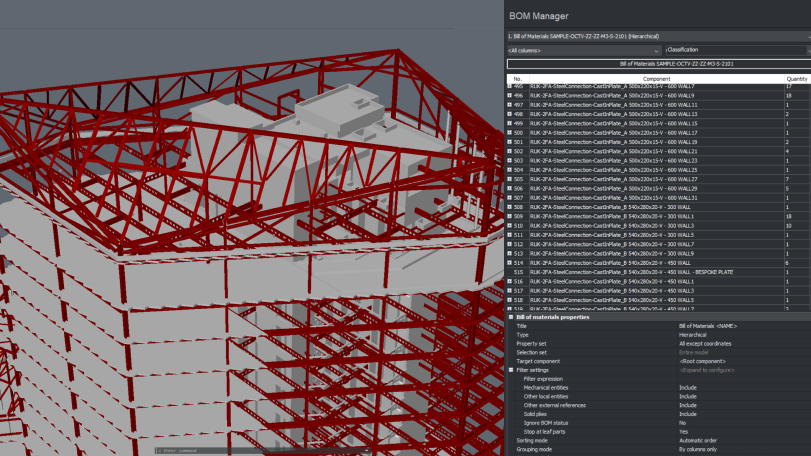
Task: Select the Bill of Materials SAMPLE-OCTV table title bar
Action: (659, 64)
